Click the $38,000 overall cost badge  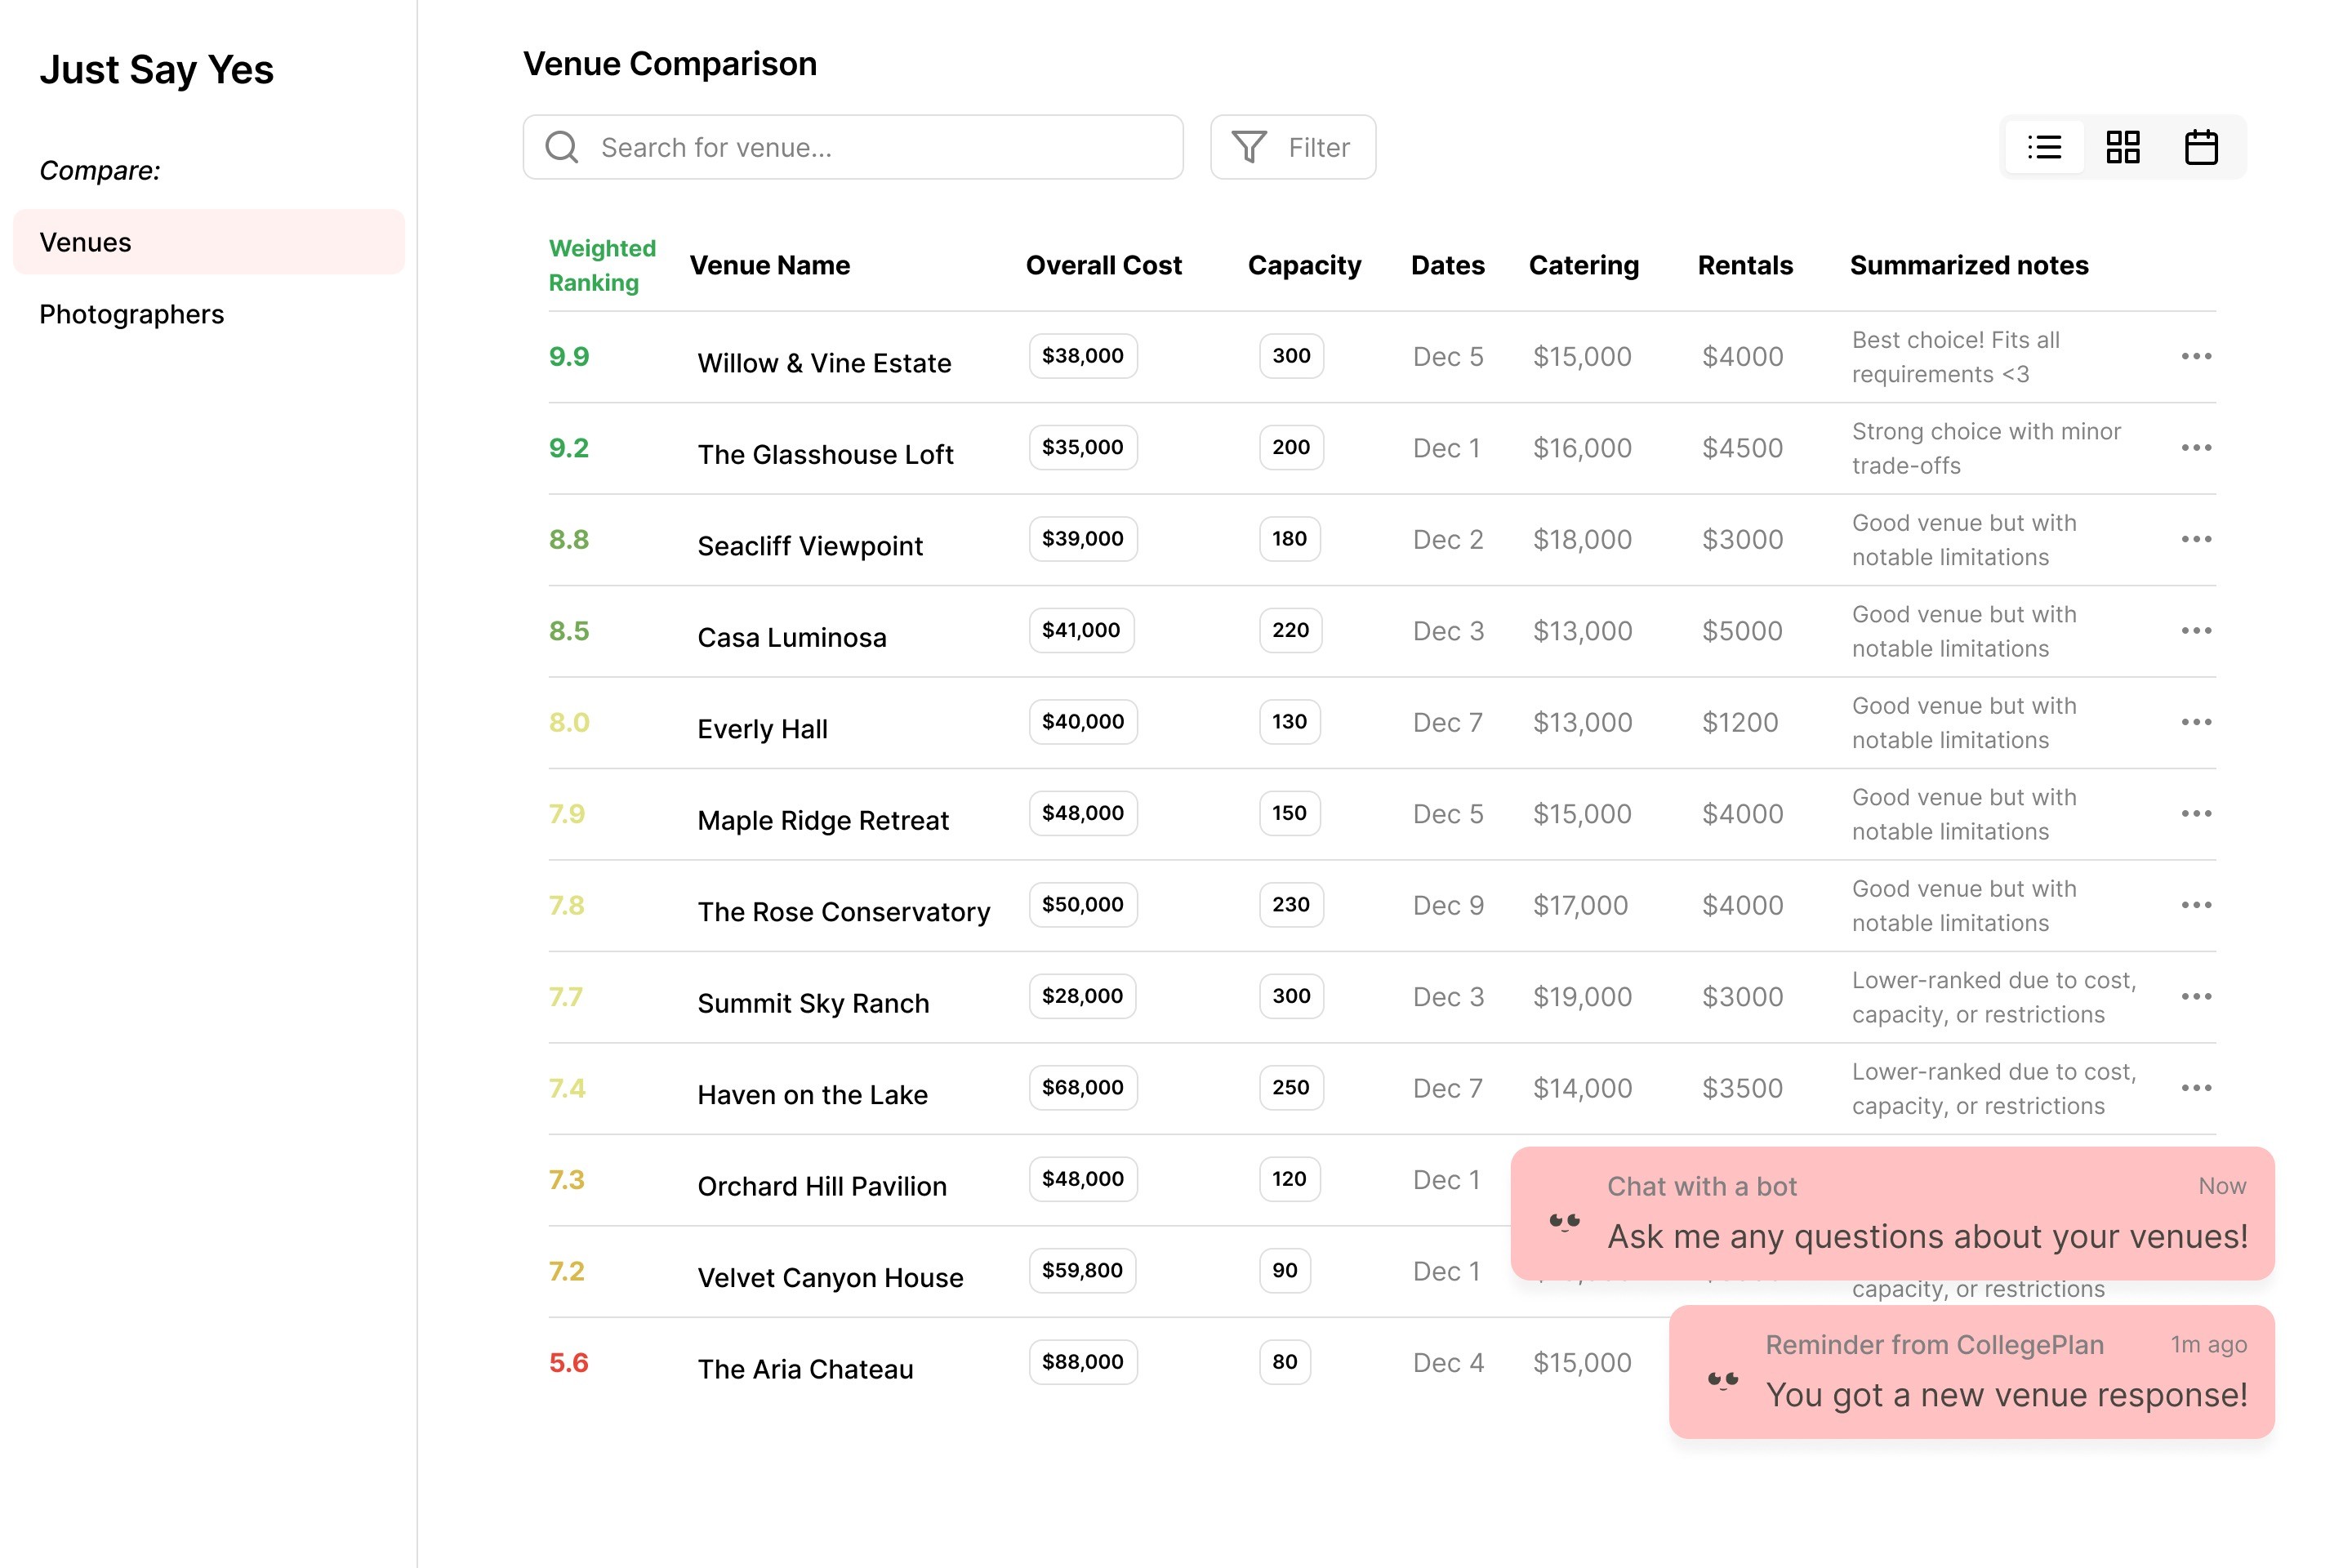[x=1082, y=356]
